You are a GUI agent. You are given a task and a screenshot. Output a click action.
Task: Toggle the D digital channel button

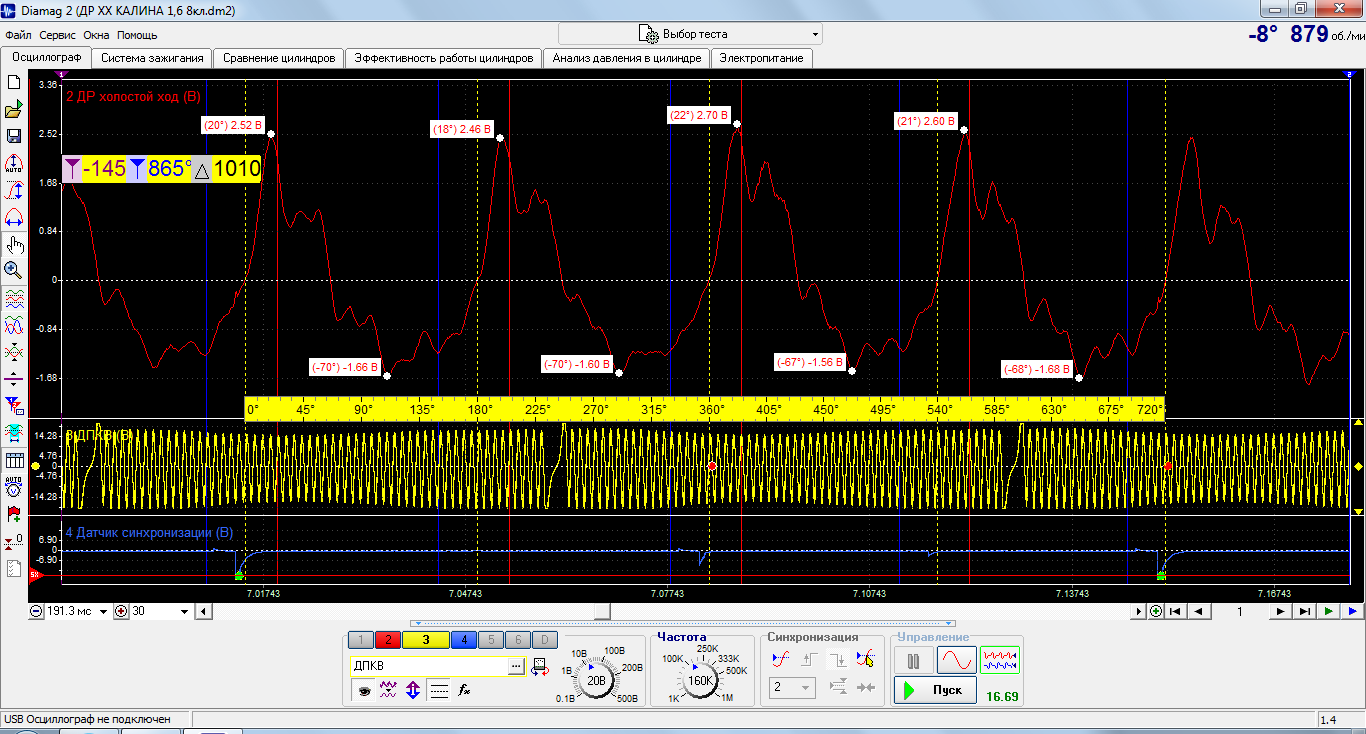(x=544, y=640)
